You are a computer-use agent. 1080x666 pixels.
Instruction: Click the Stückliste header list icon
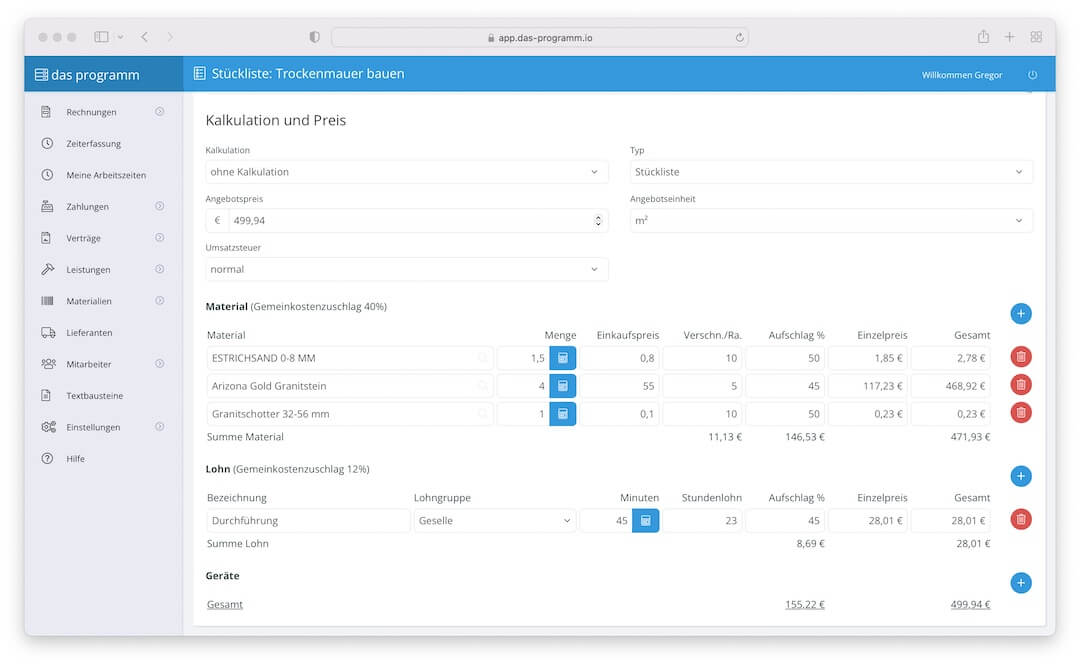pos(200,73)
